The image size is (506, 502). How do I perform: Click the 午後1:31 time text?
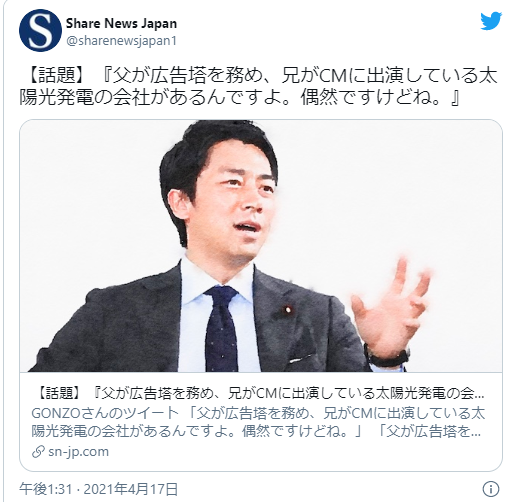point(46,489)
